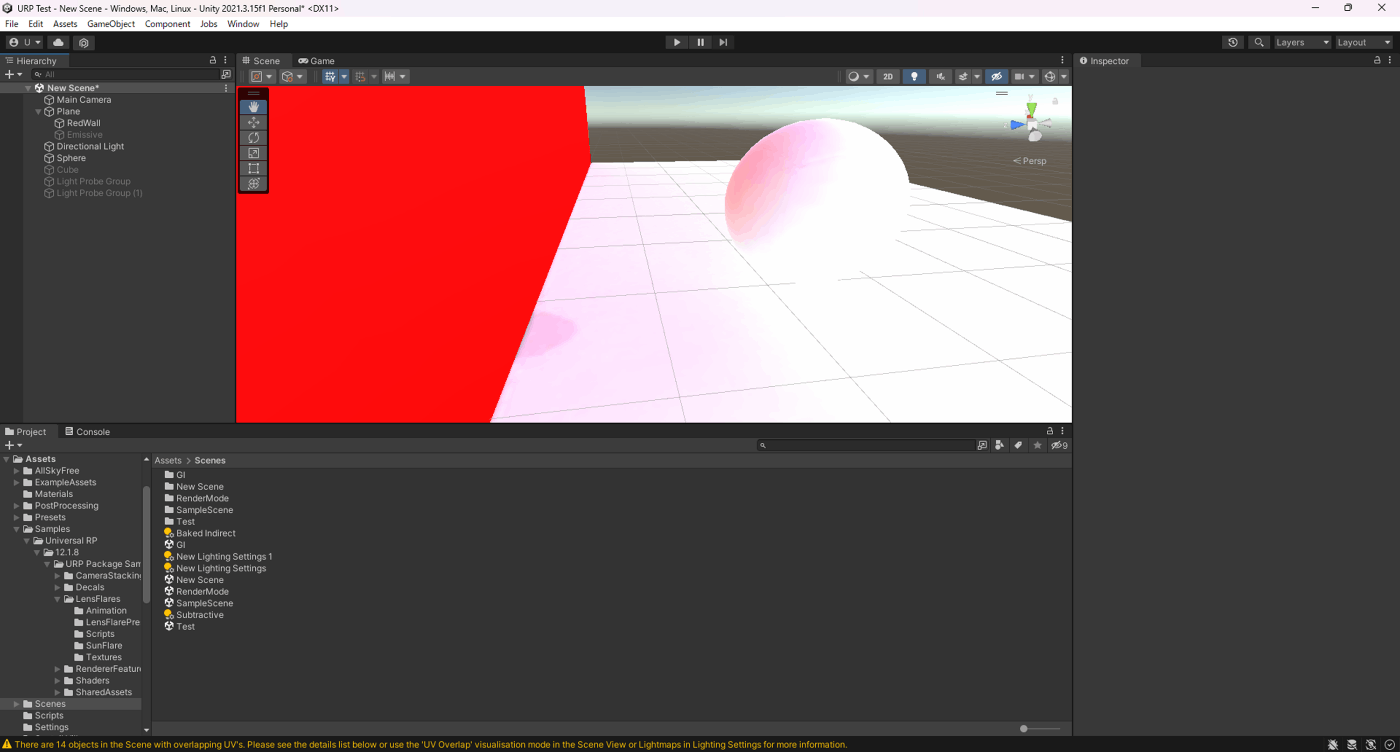Click Search by Type icon in Project
The height and width of the screenshot is (752, 1400).
[999, 445]
